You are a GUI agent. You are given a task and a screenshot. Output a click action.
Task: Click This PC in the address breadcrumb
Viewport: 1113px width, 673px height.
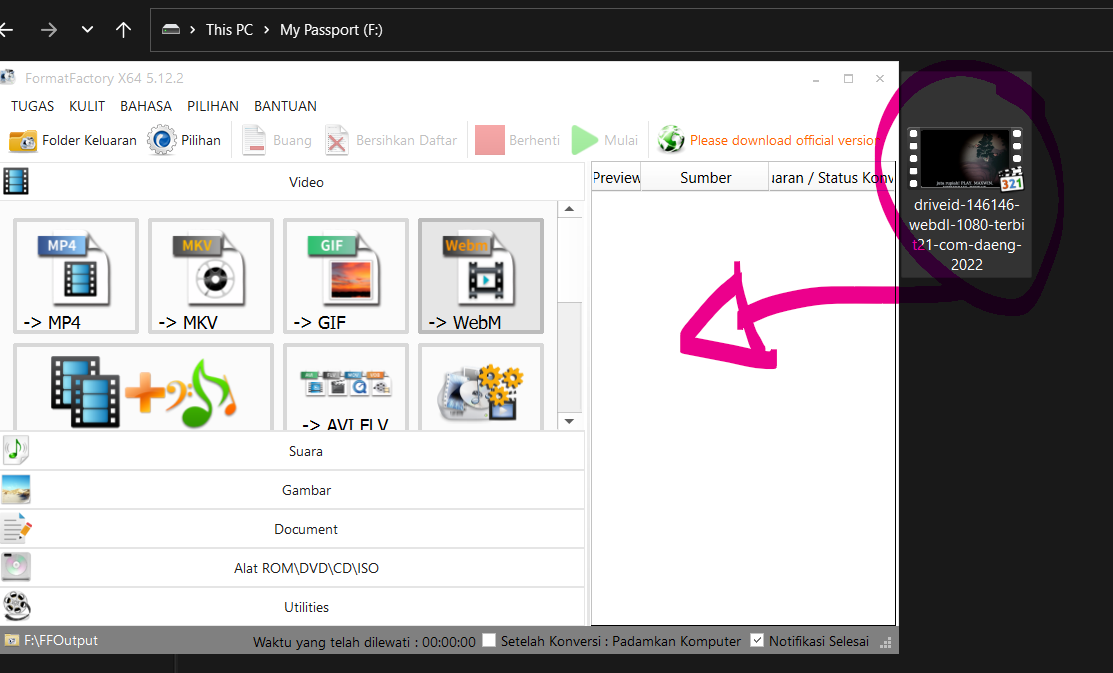[x=229, y=30]
